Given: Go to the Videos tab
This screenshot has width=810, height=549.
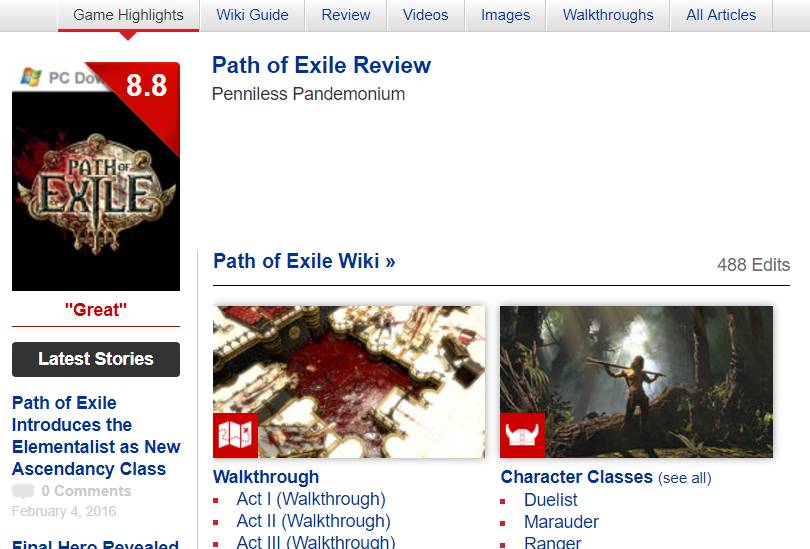Looking at the screenshot, I should click(425, 15).
